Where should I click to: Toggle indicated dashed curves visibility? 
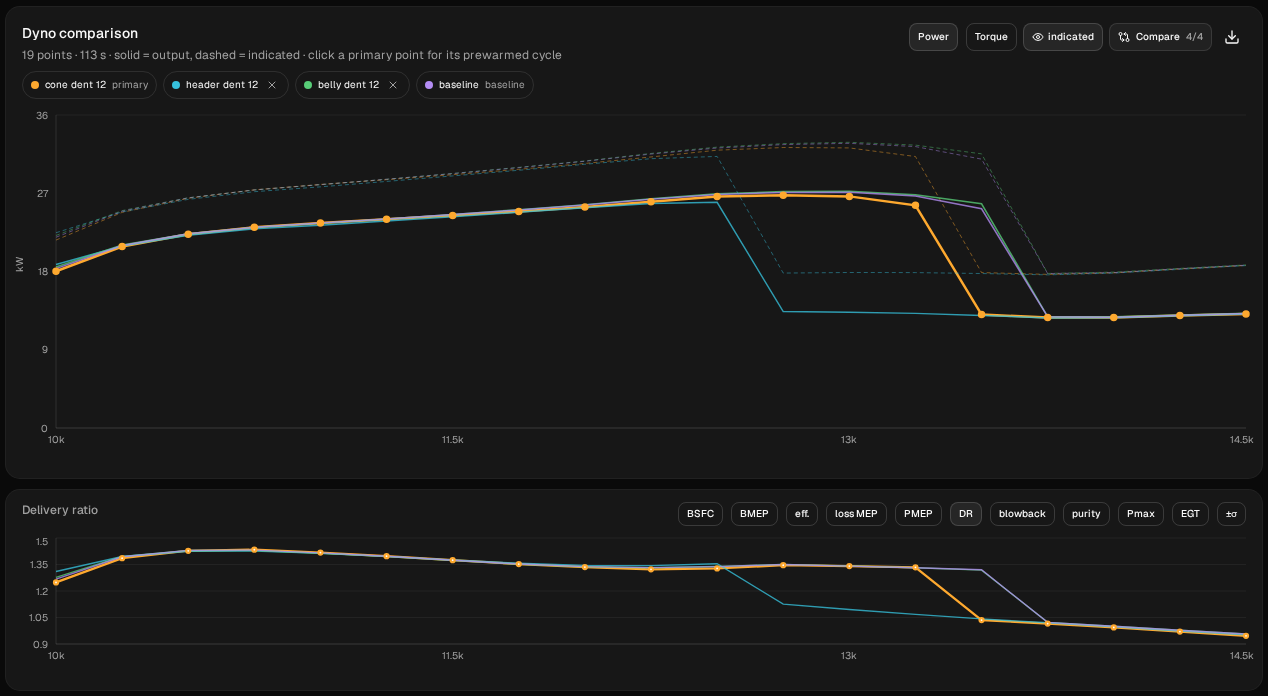1063,37
